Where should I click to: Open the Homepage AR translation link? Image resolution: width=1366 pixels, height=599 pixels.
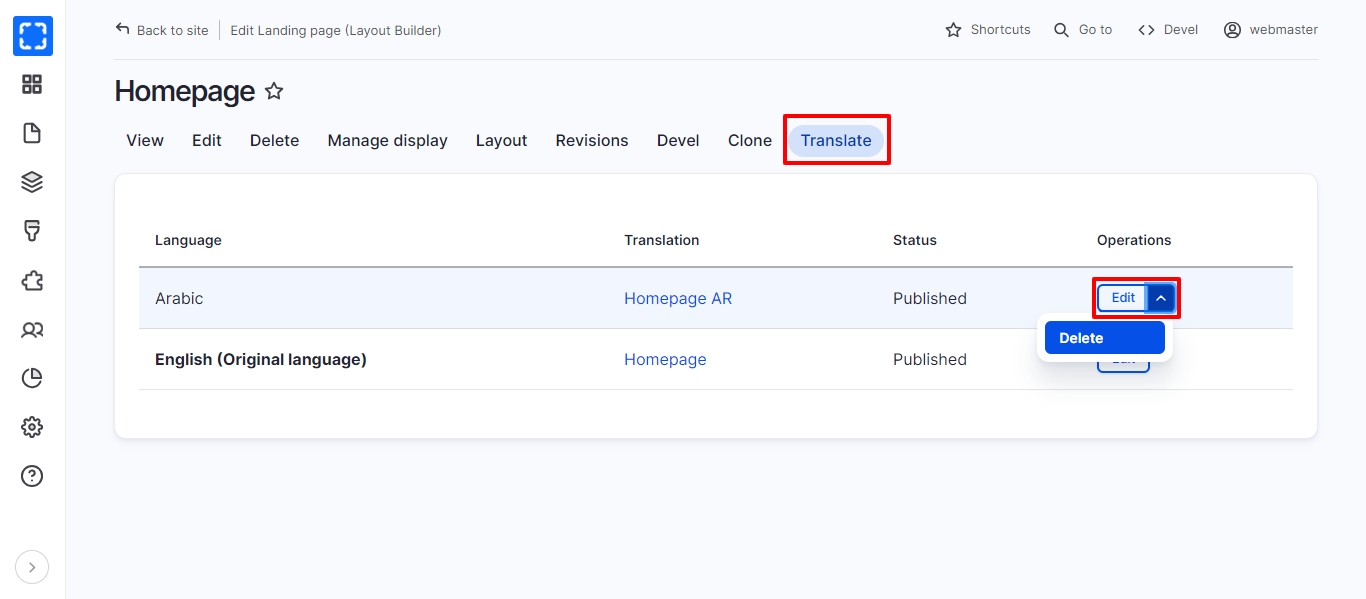(x=677, y=298)
